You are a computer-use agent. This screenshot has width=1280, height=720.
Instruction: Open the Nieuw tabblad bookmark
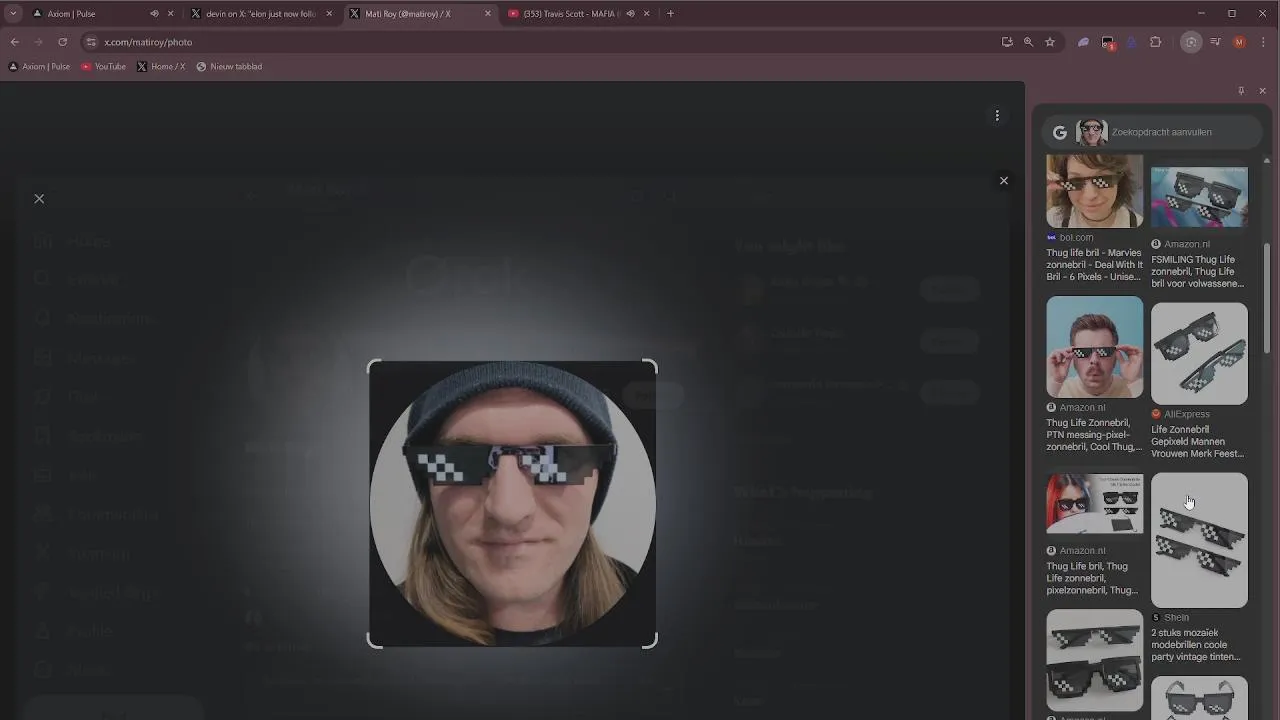[x=229, y=67]
